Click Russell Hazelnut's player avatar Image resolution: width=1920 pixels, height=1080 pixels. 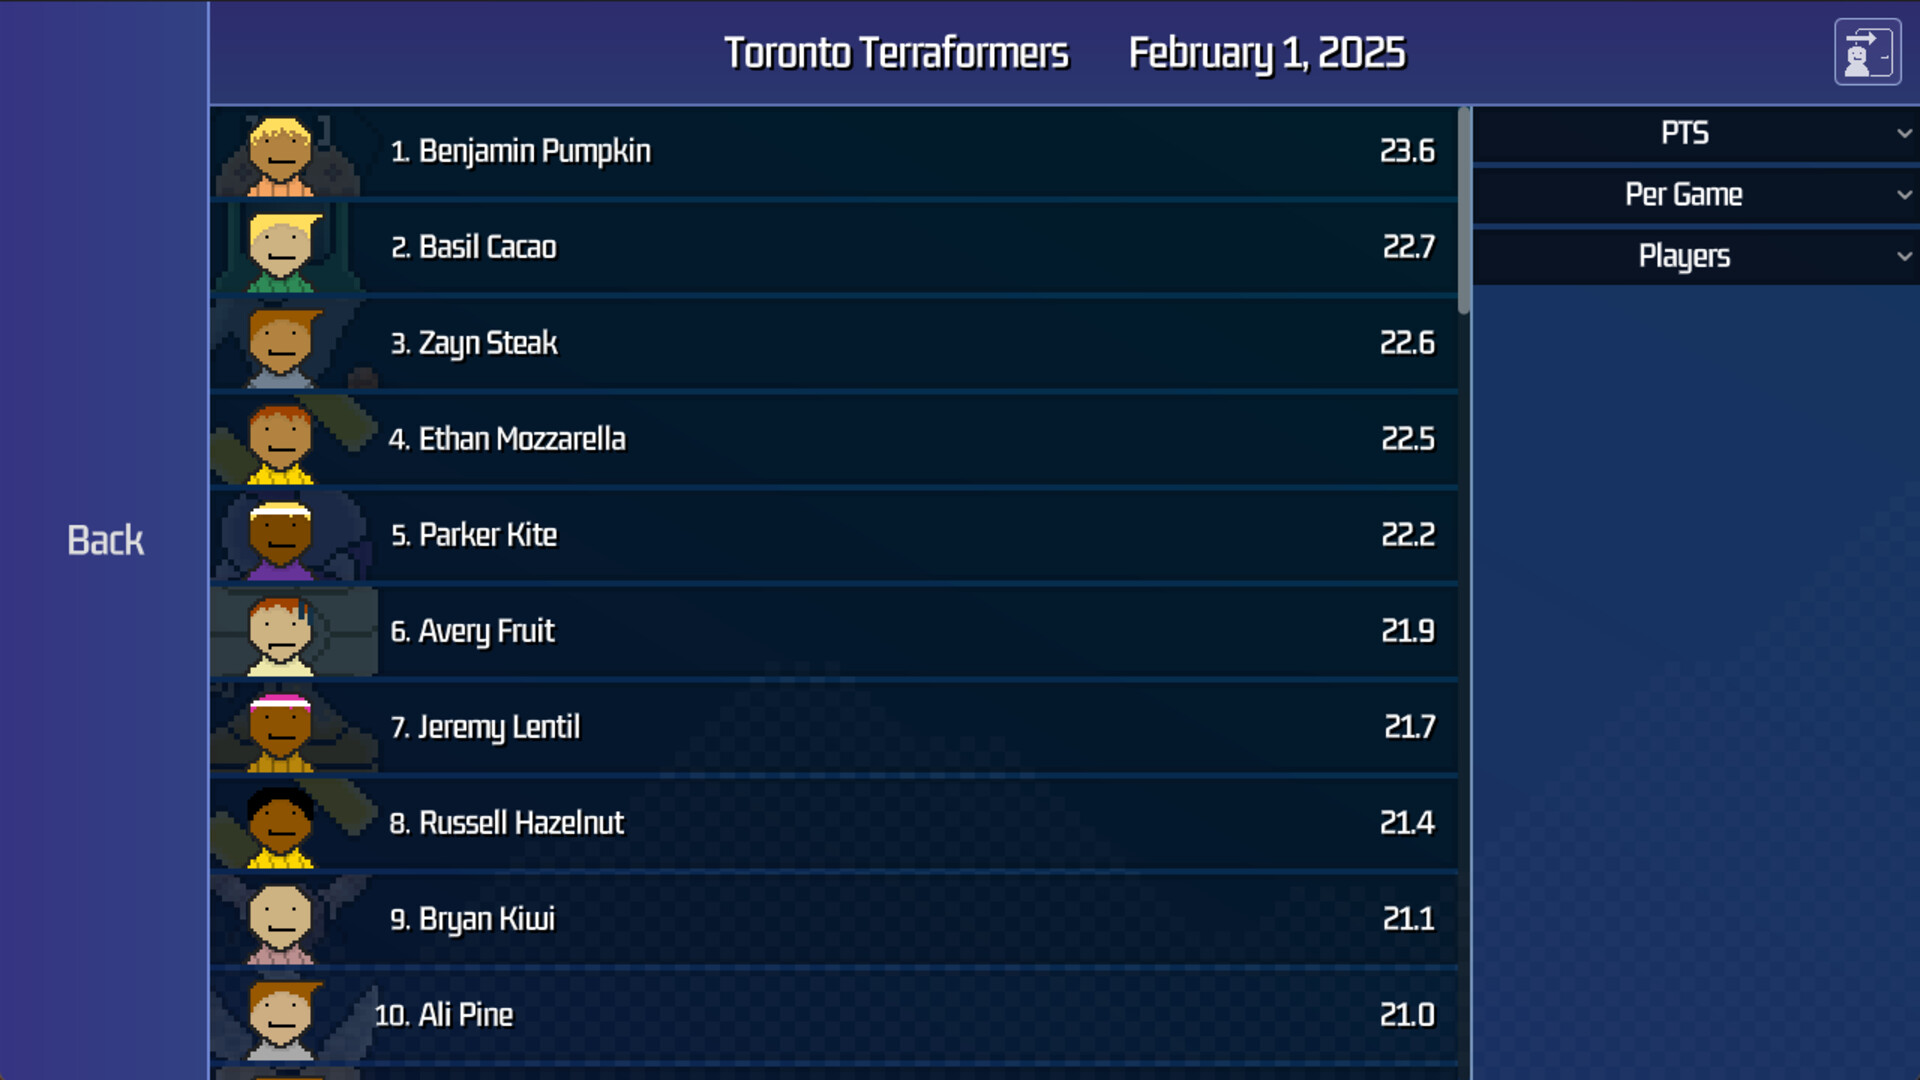281,826
